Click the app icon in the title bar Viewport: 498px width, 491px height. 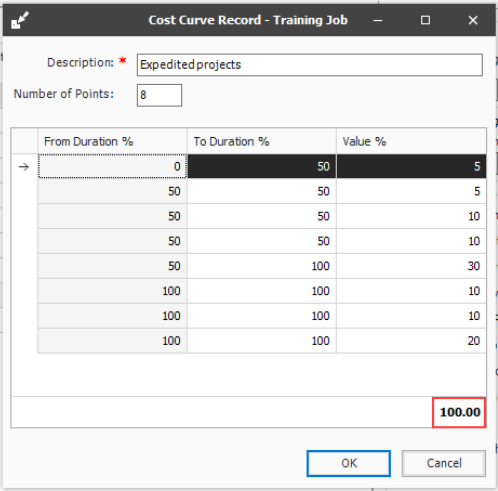point(20,20)
